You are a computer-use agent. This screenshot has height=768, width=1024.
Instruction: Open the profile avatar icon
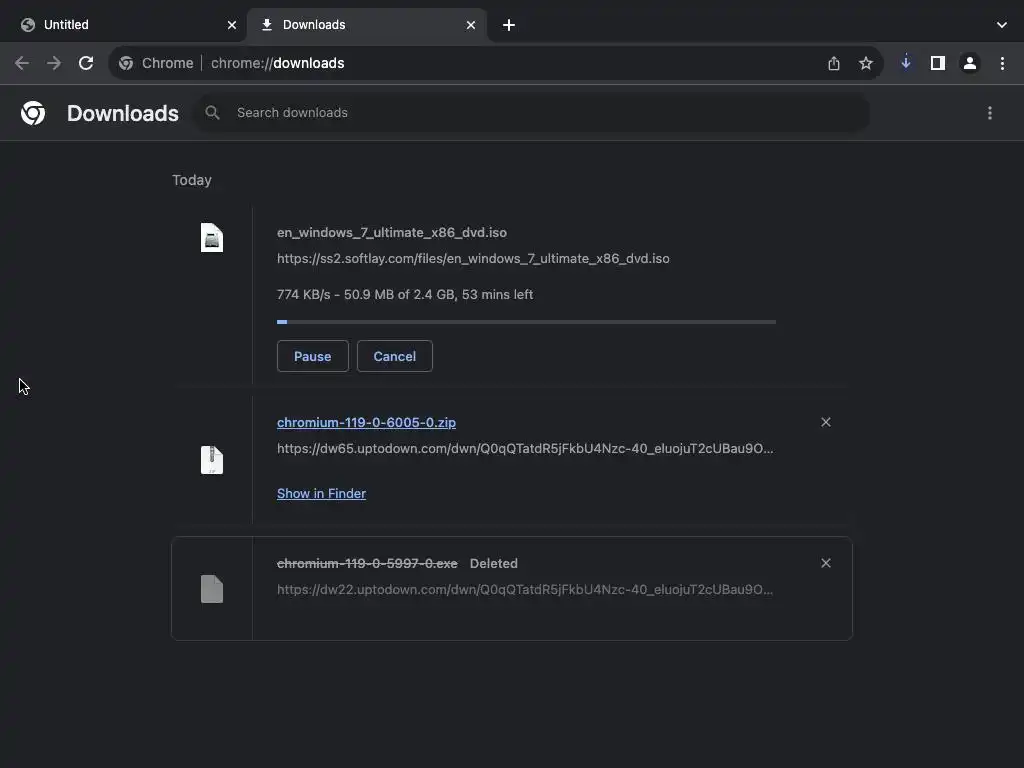pos(970,63)
